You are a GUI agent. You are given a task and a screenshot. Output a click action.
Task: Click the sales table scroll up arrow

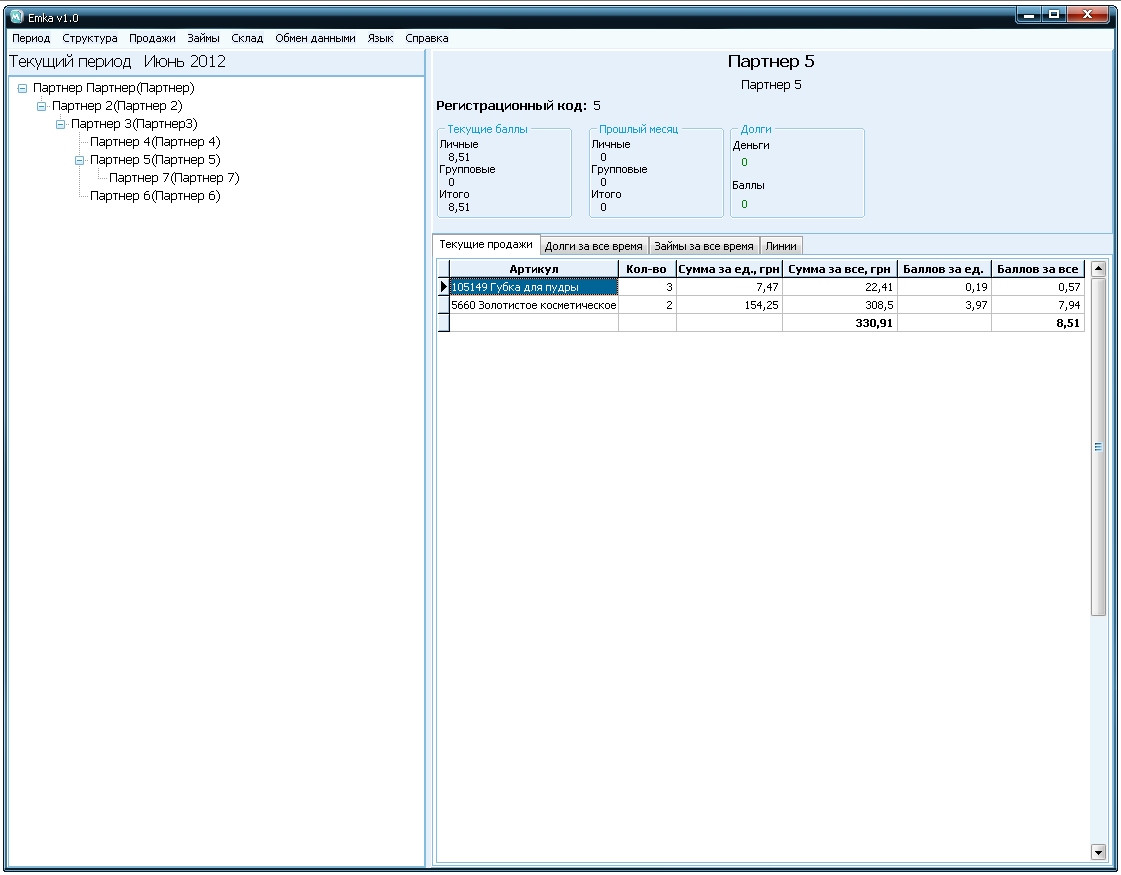click(x=1099, y=269)
